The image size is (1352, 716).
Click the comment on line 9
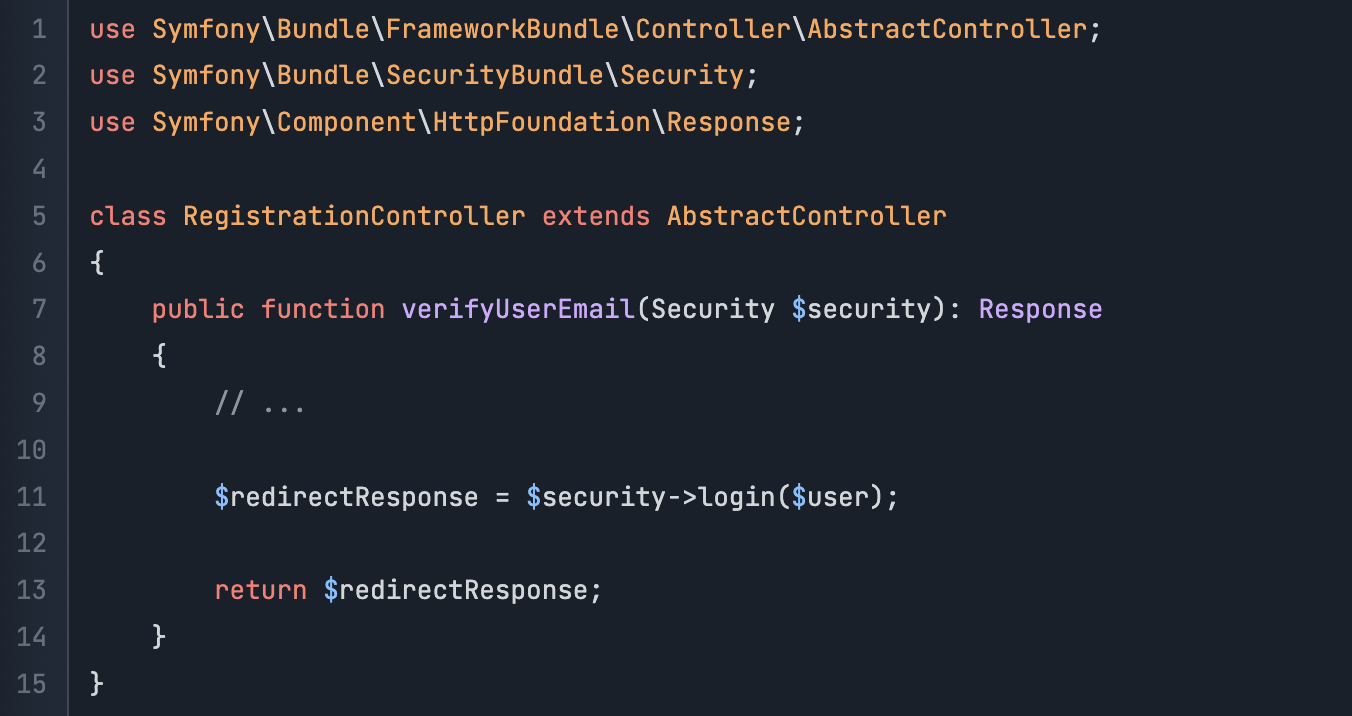click(x=260, y=403)
